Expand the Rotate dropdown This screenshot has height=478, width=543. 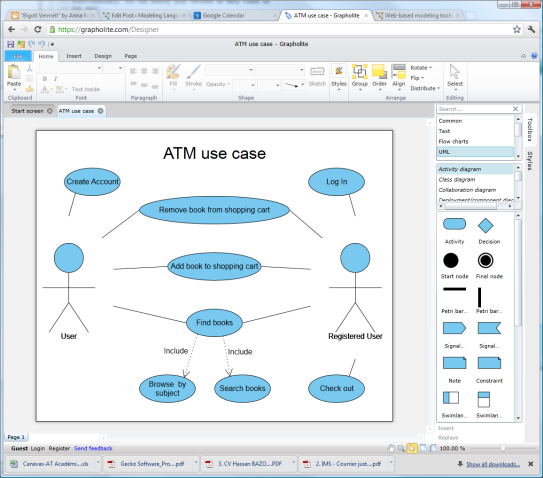pos(421,68)
